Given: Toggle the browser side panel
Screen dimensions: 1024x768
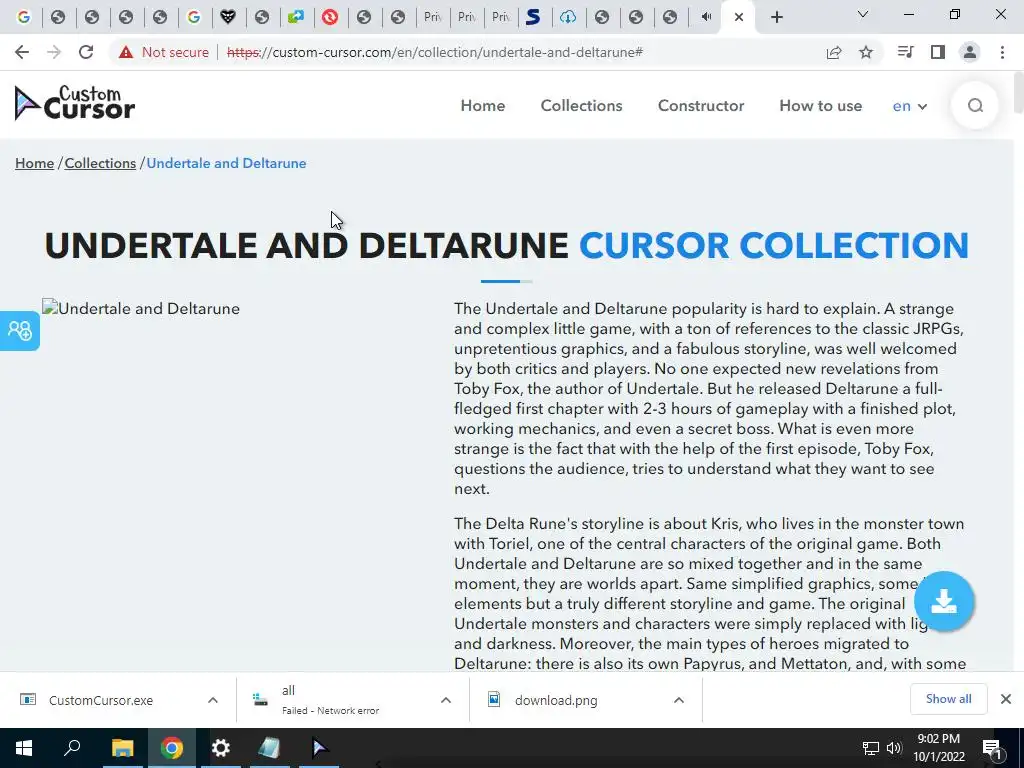Looking at the screenshot, I should (x=938, y=52).
